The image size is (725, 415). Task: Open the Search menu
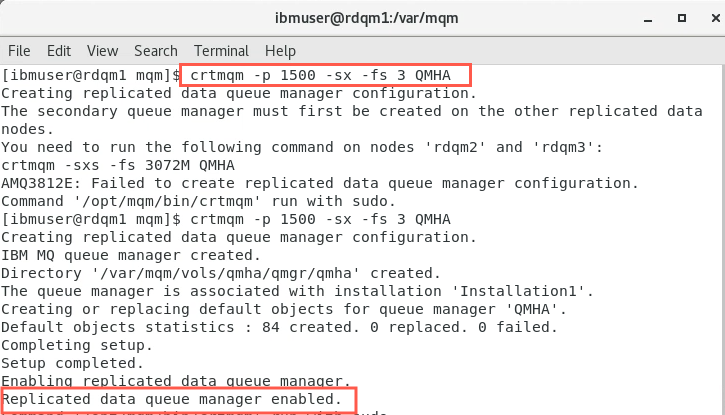[156, 51]
